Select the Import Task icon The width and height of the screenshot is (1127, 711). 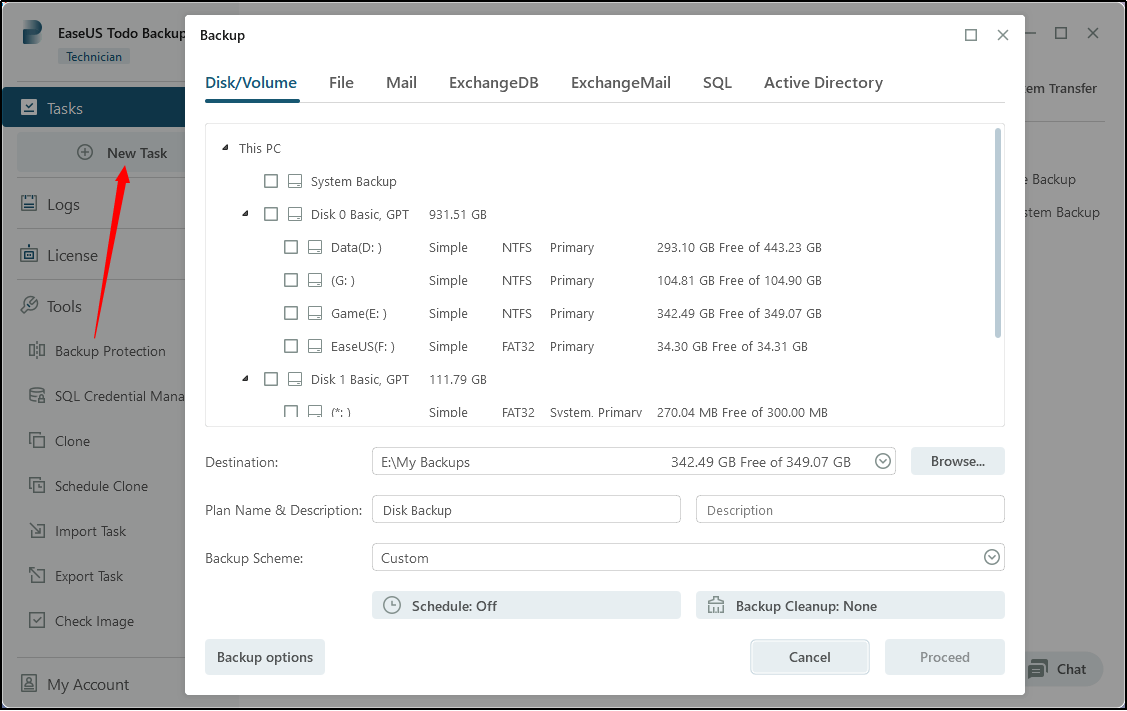[x=37, y=531]
